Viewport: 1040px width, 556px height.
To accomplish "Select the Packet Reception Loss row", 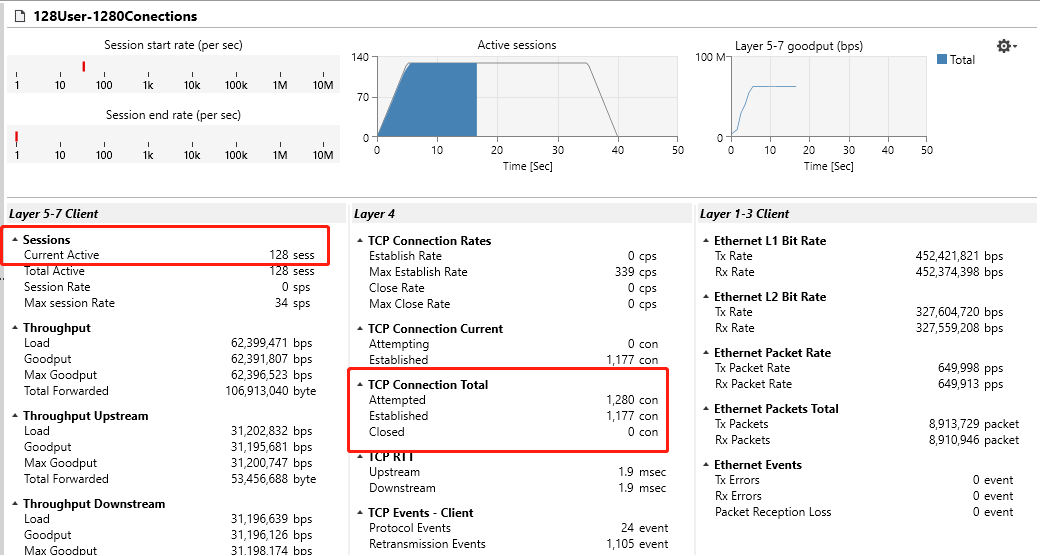I will point(864,512).
